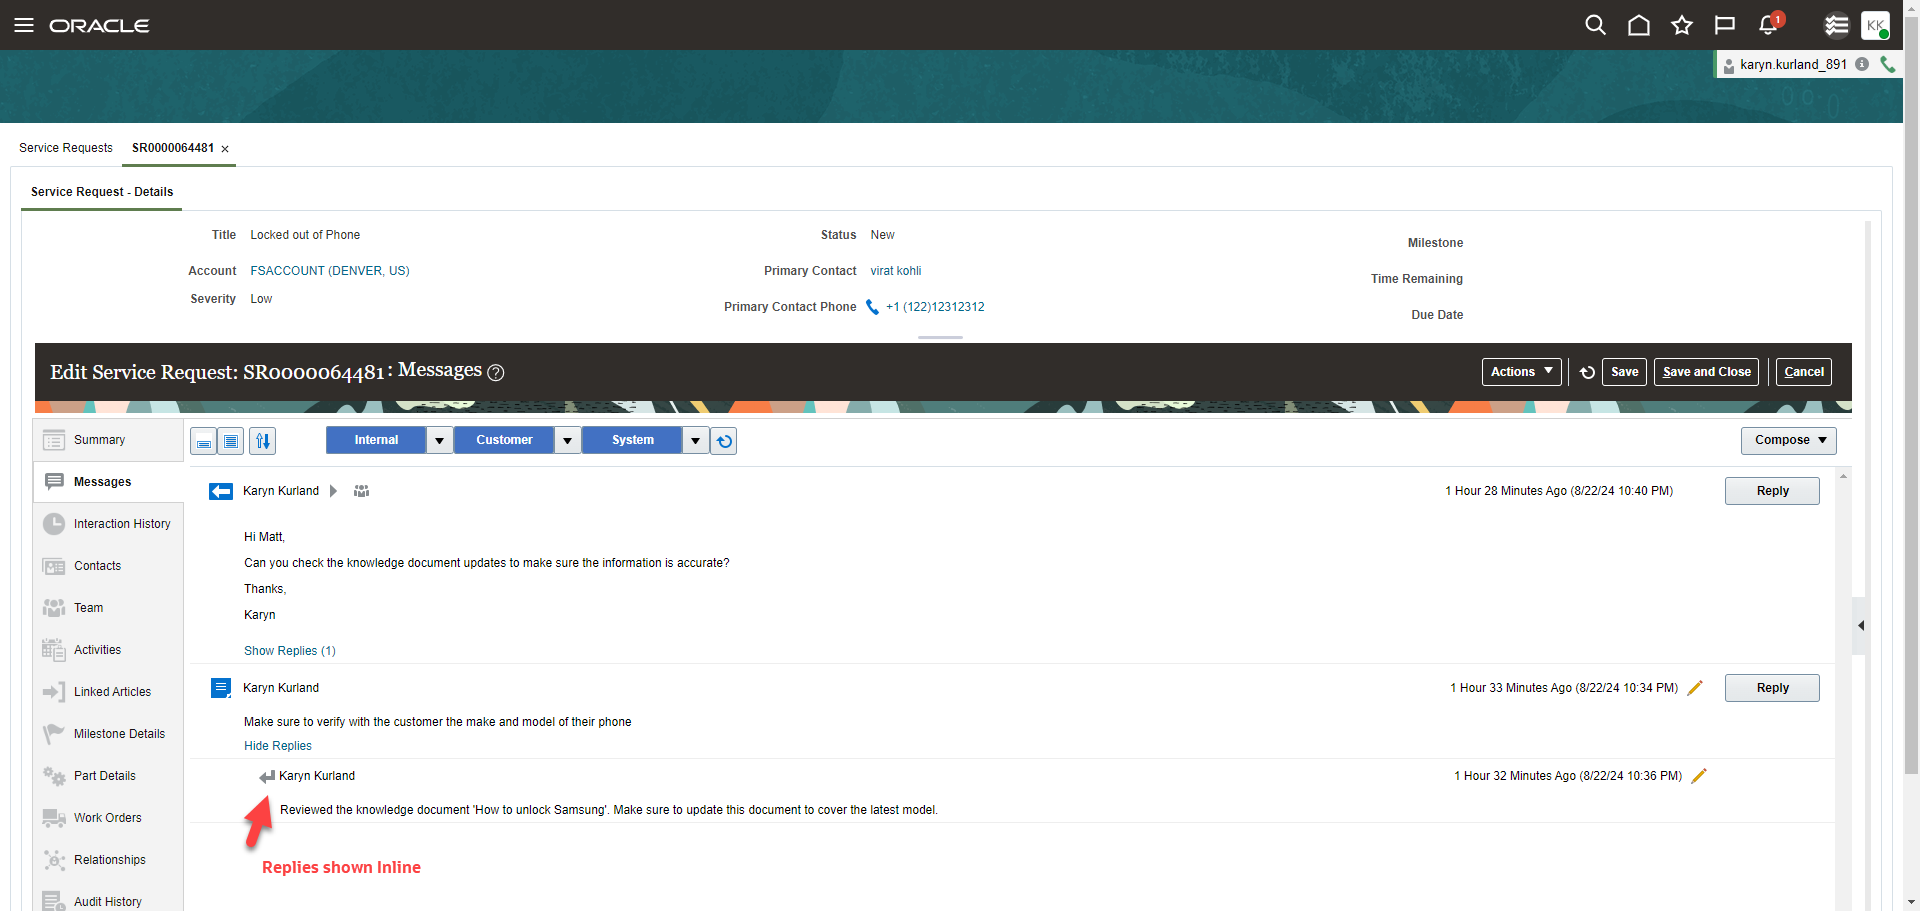
Task: Open Part Details side tab
Action: point(108,776)
